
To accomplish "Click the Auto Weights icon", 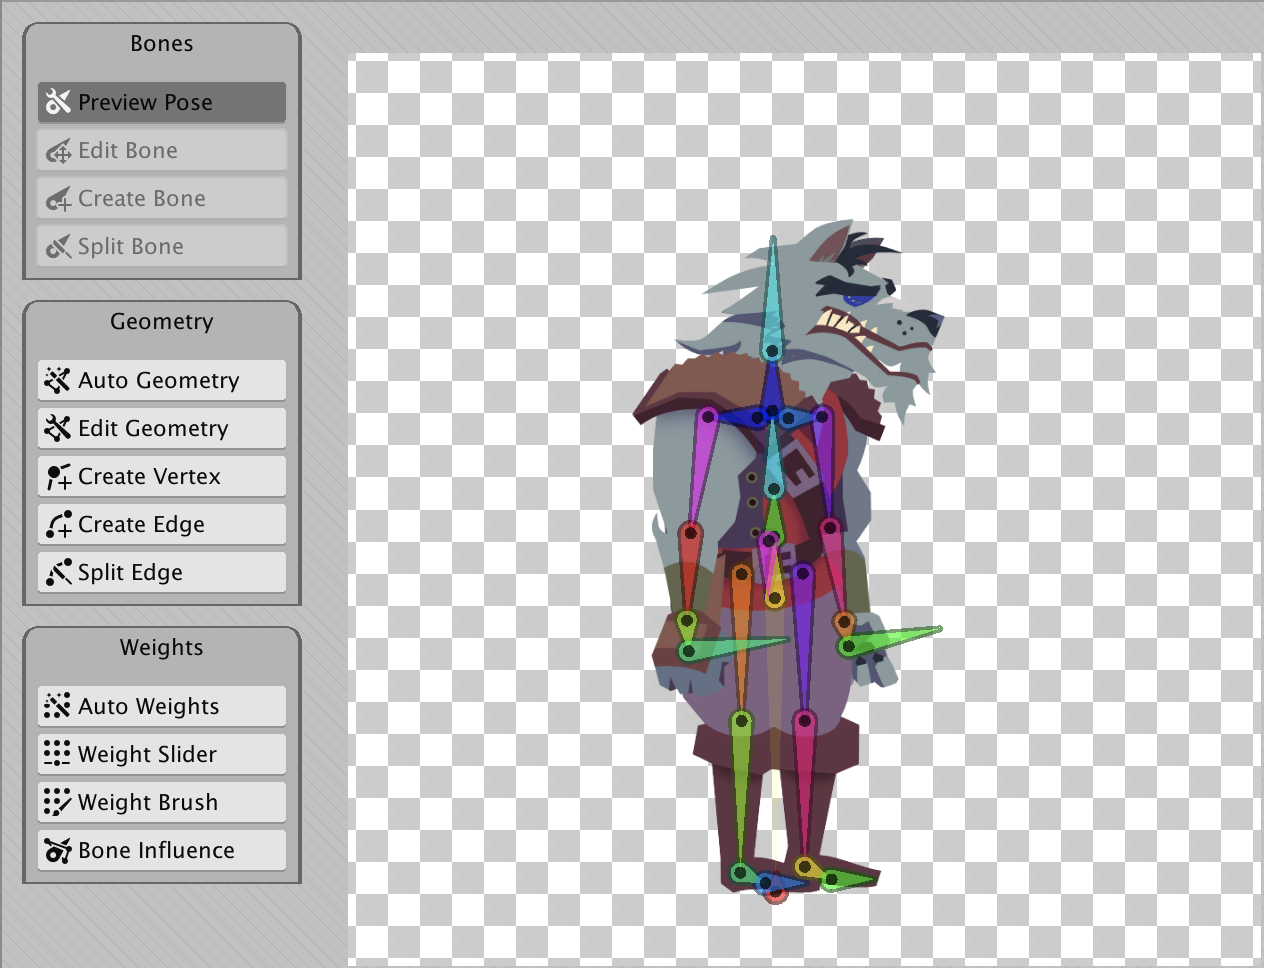I will (x=58, y=706).
